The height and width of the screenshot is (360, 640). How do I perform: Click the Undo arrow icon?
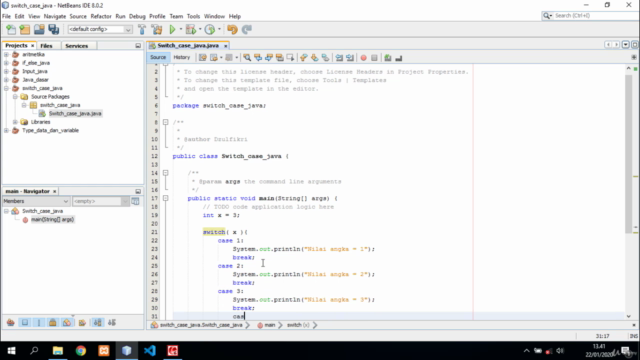pos(232,29)
